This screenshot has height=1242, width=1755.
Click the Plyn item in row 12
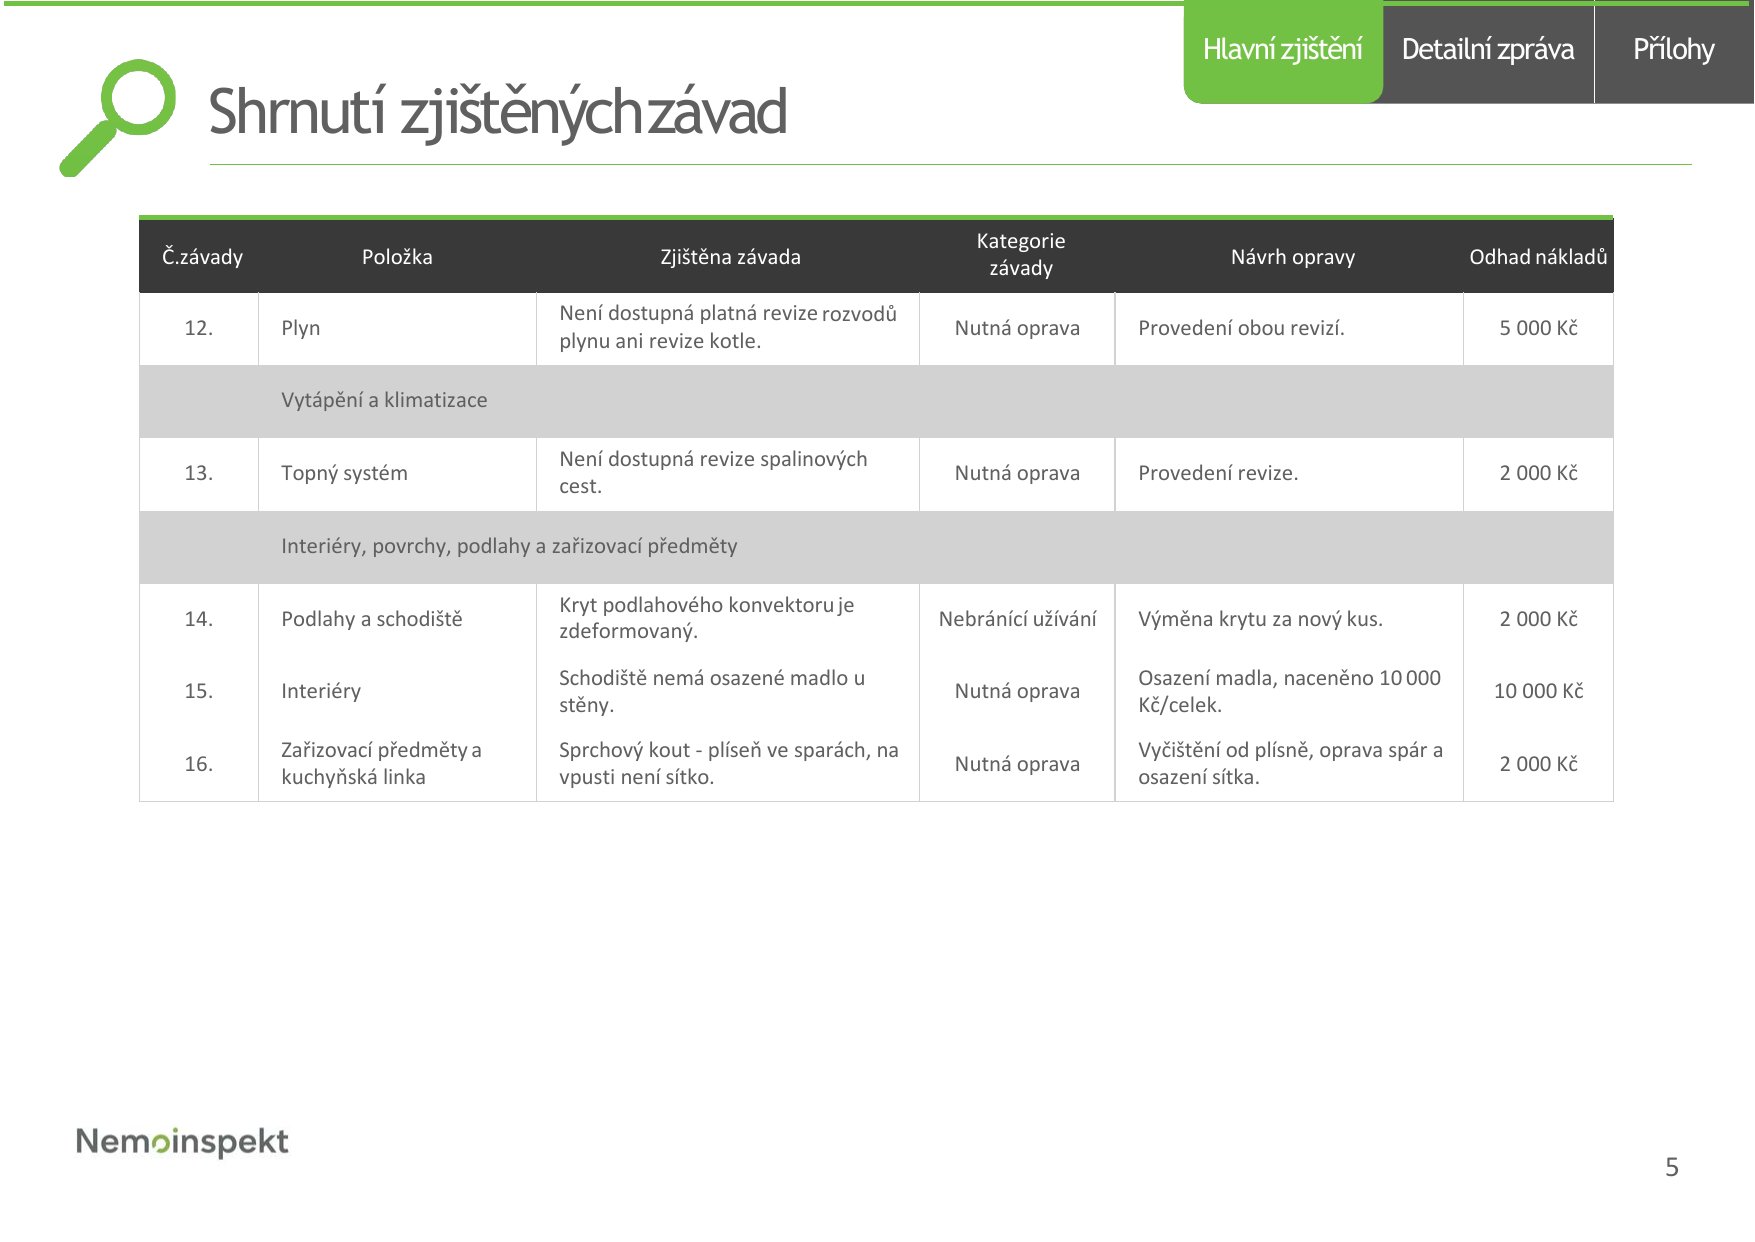[301, 328]
